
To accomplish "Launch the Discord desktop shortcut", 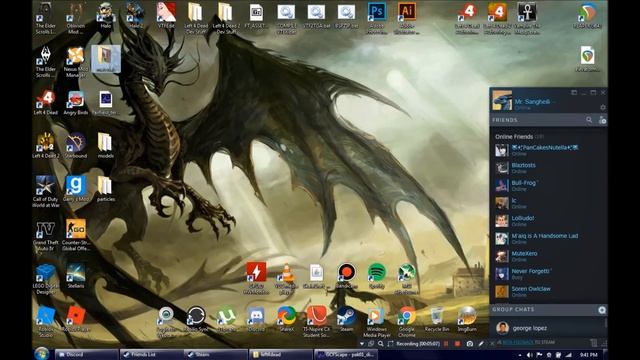I will point(256,319).
